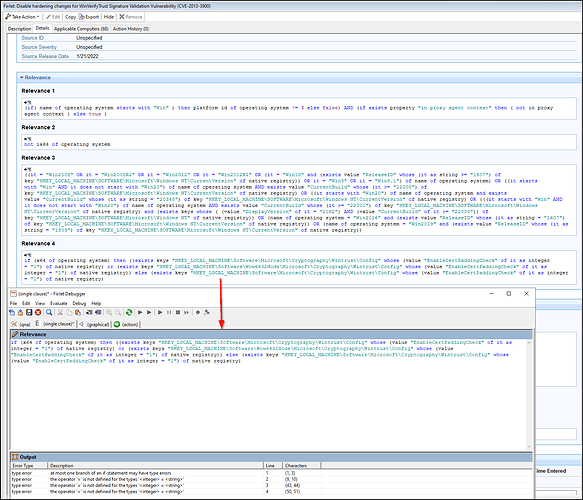This screenshot has height=500, width=583.
Task: Switch to the Applicable Computers tab
Action: 81,29
